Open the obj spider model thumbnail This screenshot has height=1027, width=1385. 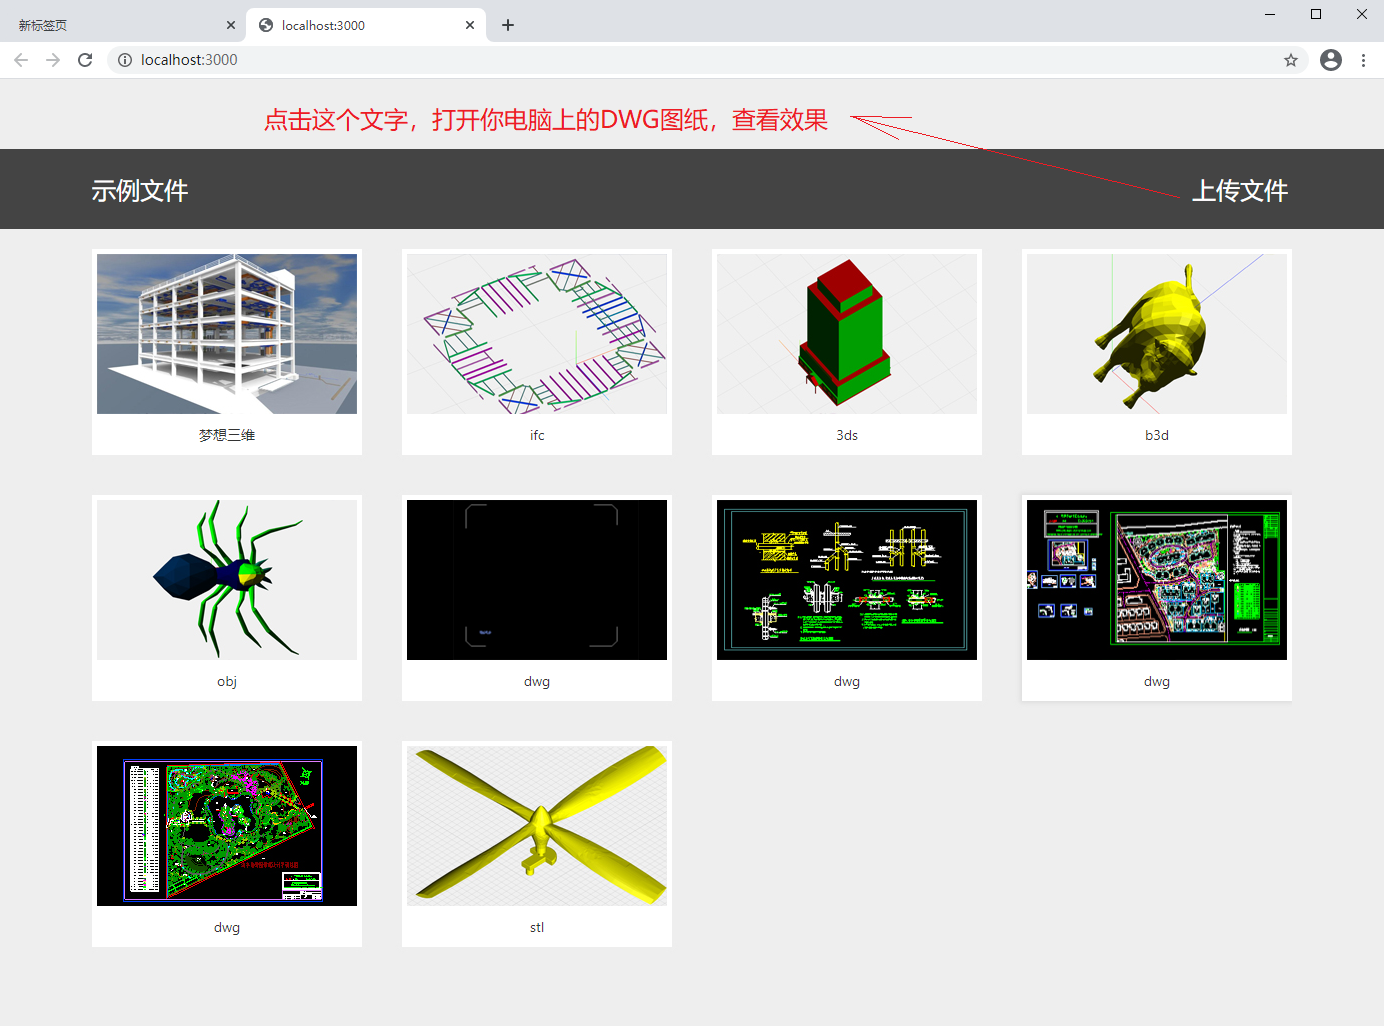pos(226,580)
